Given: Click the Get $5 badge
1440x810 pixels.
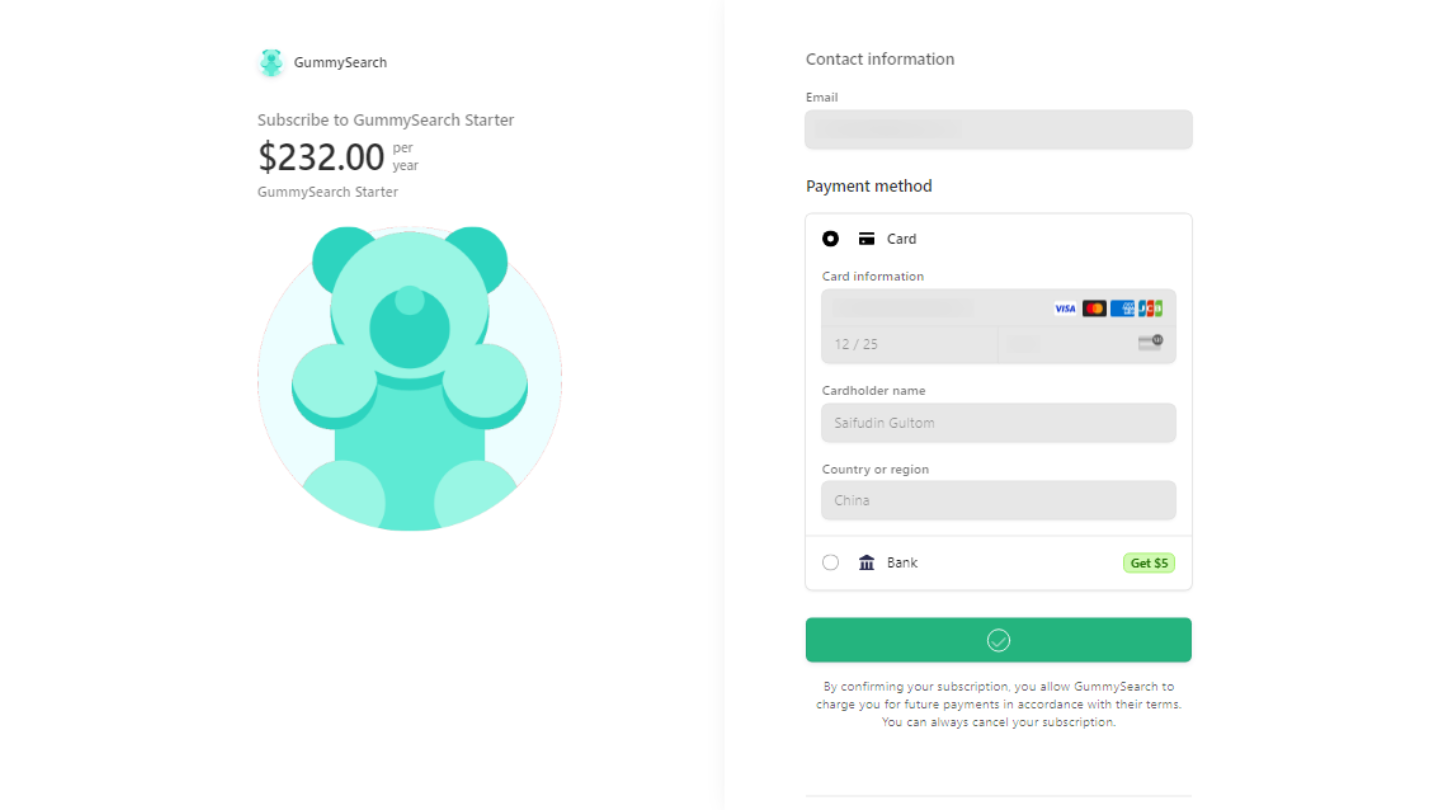Looking at the screenshot, I should [1148, 563].
